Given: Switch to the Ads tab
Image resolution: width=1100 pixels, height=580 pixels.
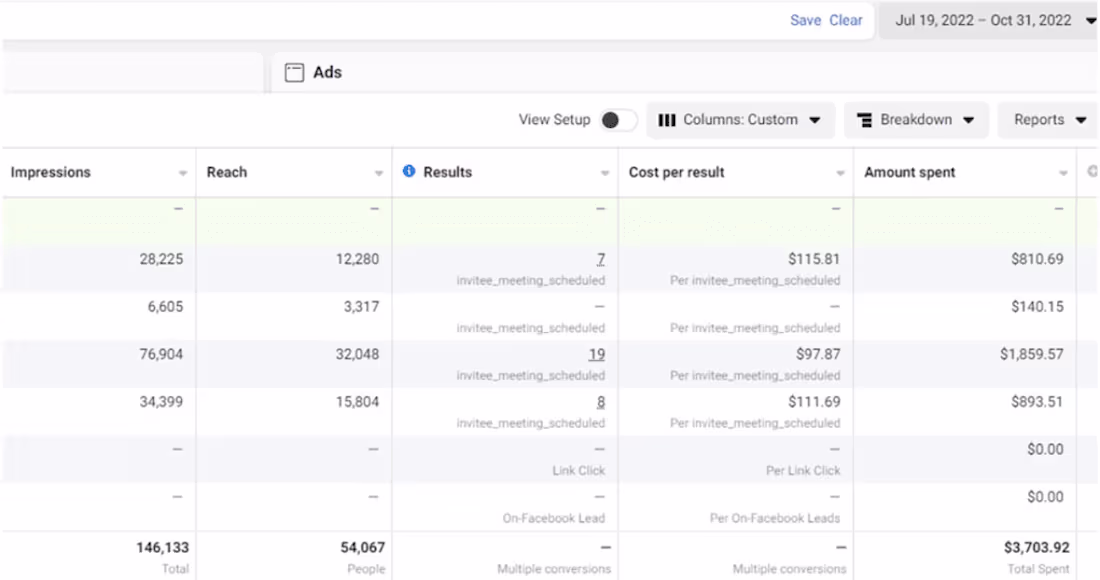Looking at the screenshot, I should tap(327, 73).
